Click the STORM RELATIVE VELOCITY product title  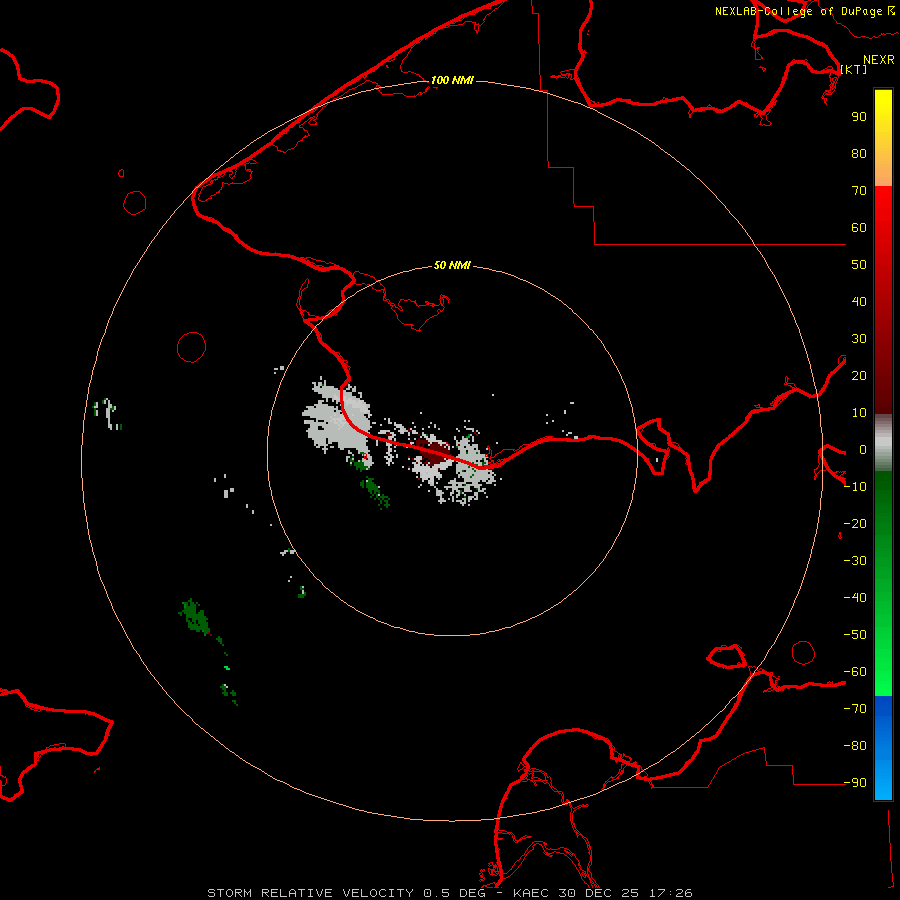310,893
